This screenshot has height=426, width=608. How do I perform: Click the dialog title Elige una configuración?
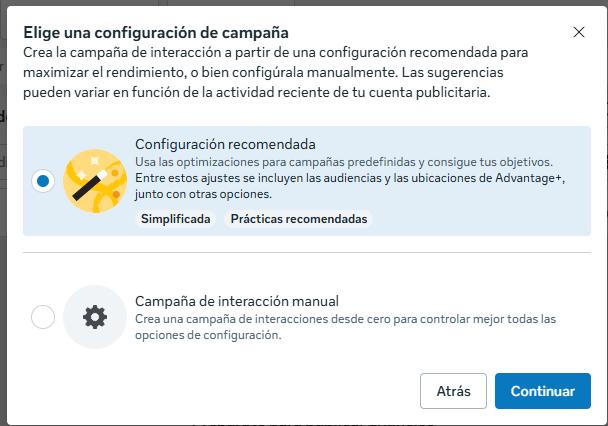155,31
